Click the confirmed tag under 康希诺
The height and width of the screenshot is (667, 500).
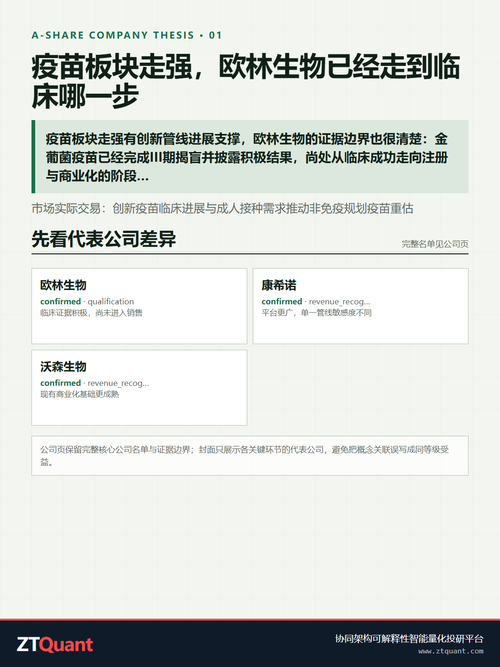point(282,301)
